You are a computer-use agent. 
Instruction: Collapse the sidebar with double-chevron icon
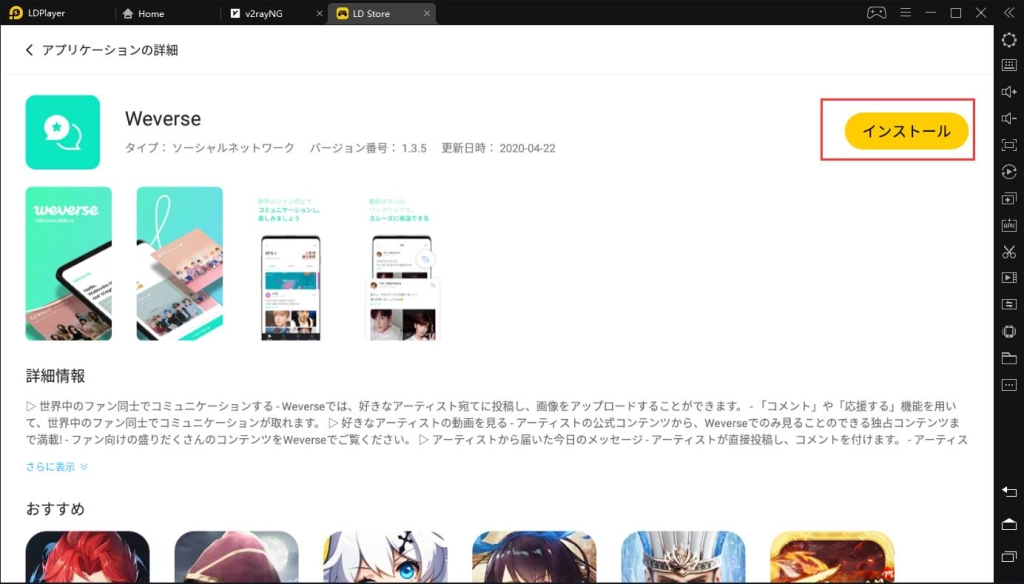(1009, 13)
